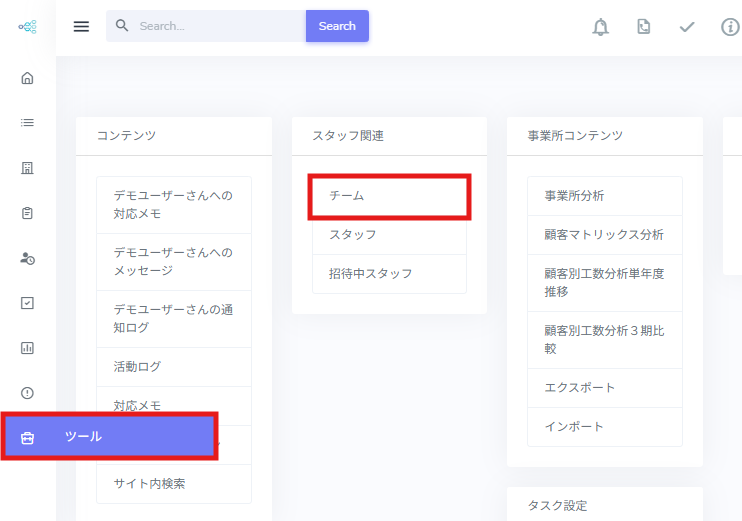The height and width of the screenshot is (521, 742).
Task: Open the clipboard icon in sidebar
Action: pos(28,212)
